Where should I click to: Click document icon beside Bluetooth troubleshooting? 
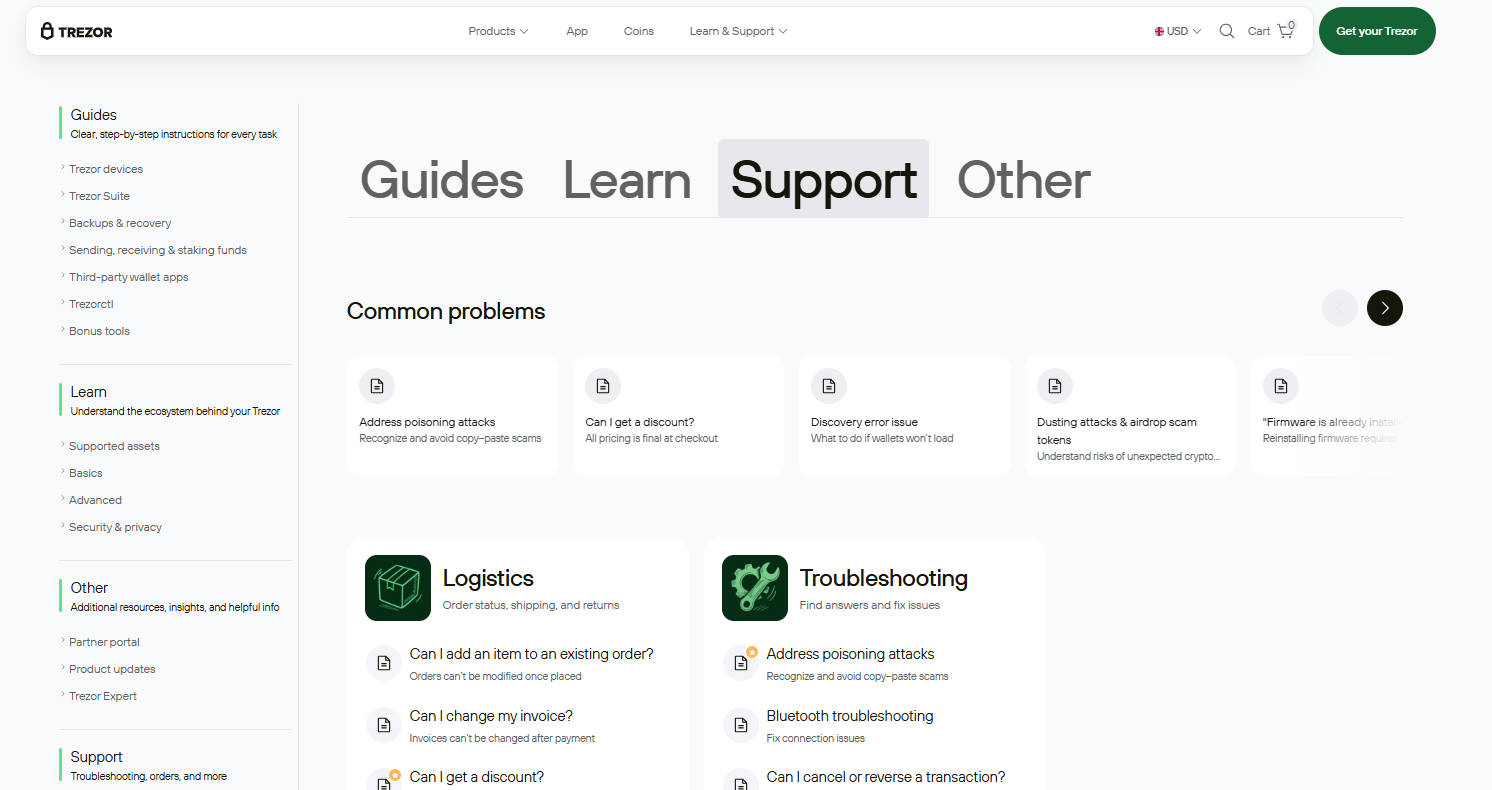click(x=741, y=725)
